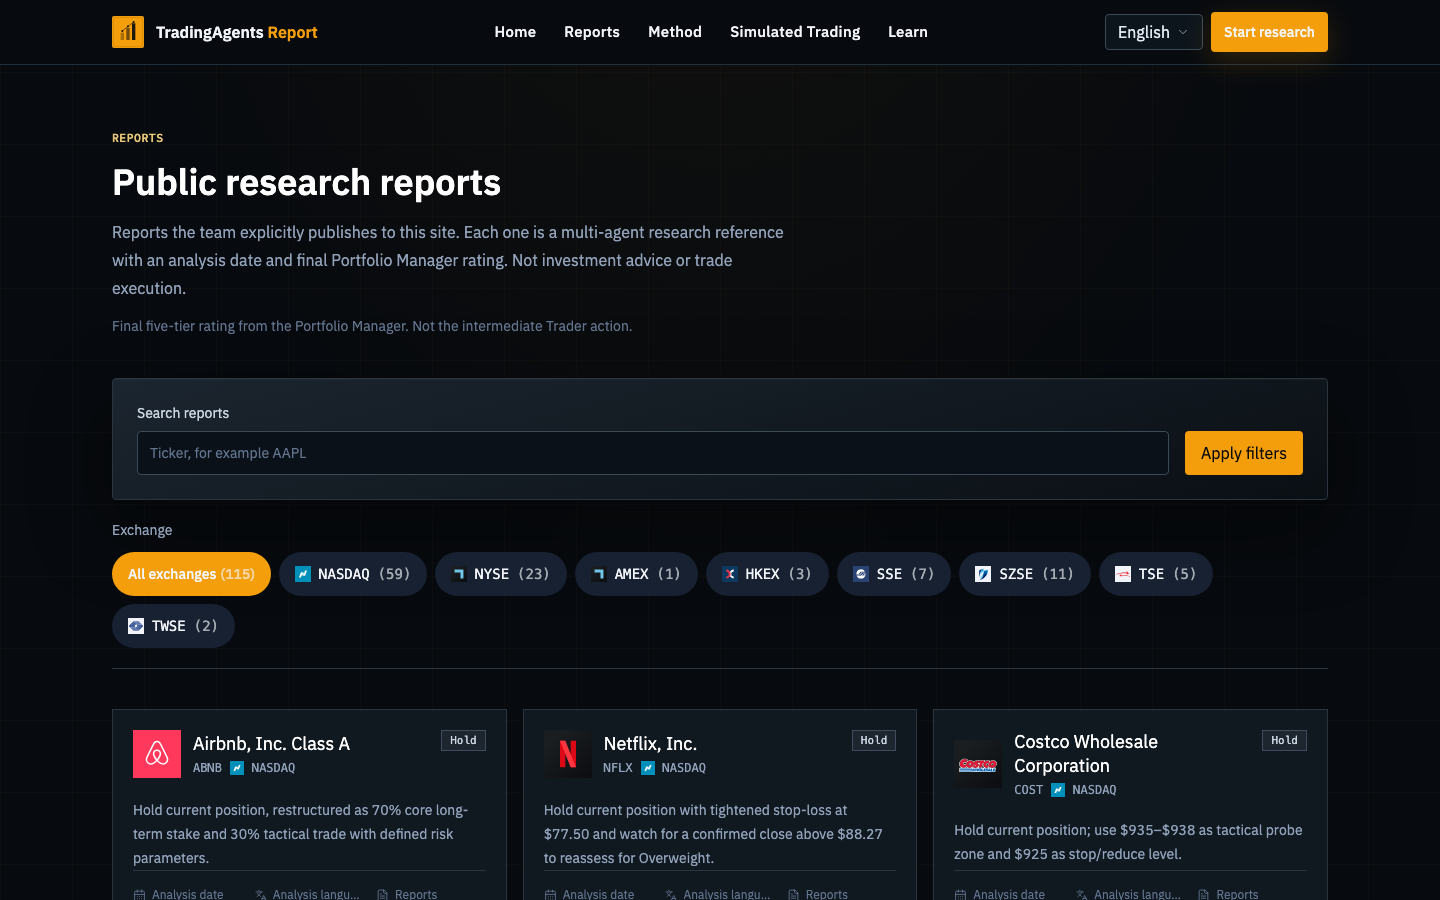Click the TradingAgents bar-chart logo icon
The height and width of the screenshot is (900, 1440).
tap(128, 32)
